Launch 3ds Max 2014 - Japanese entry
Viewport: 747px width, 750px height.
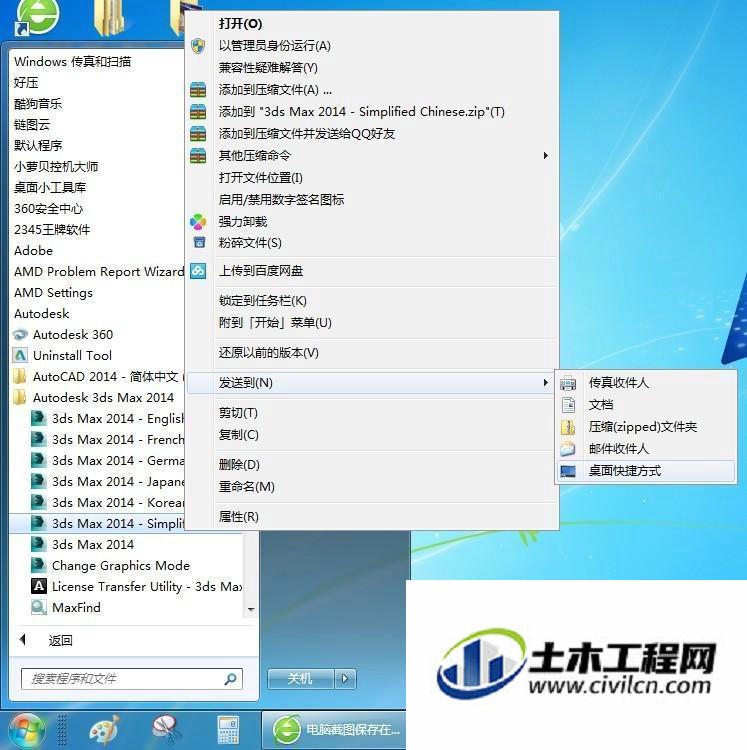[118, 482]
